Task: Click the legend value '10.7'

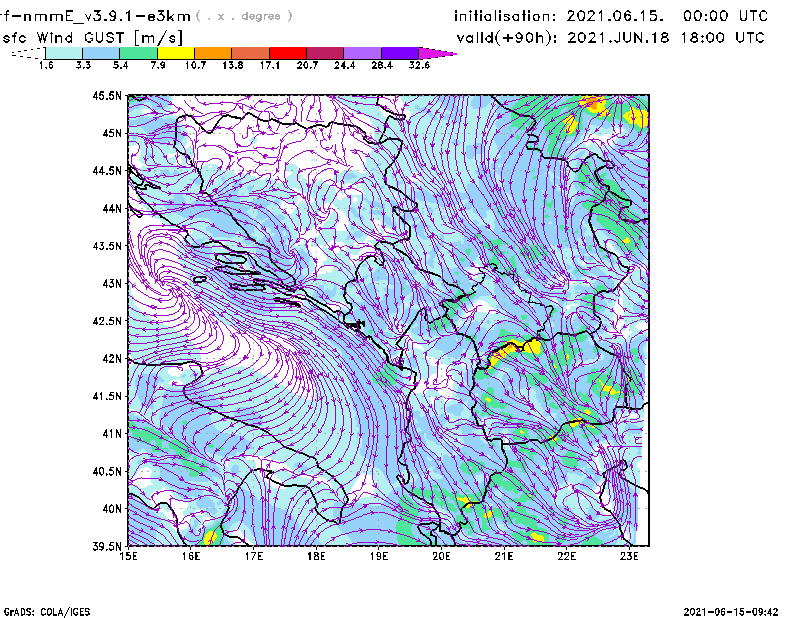Action: pos(195,65)
